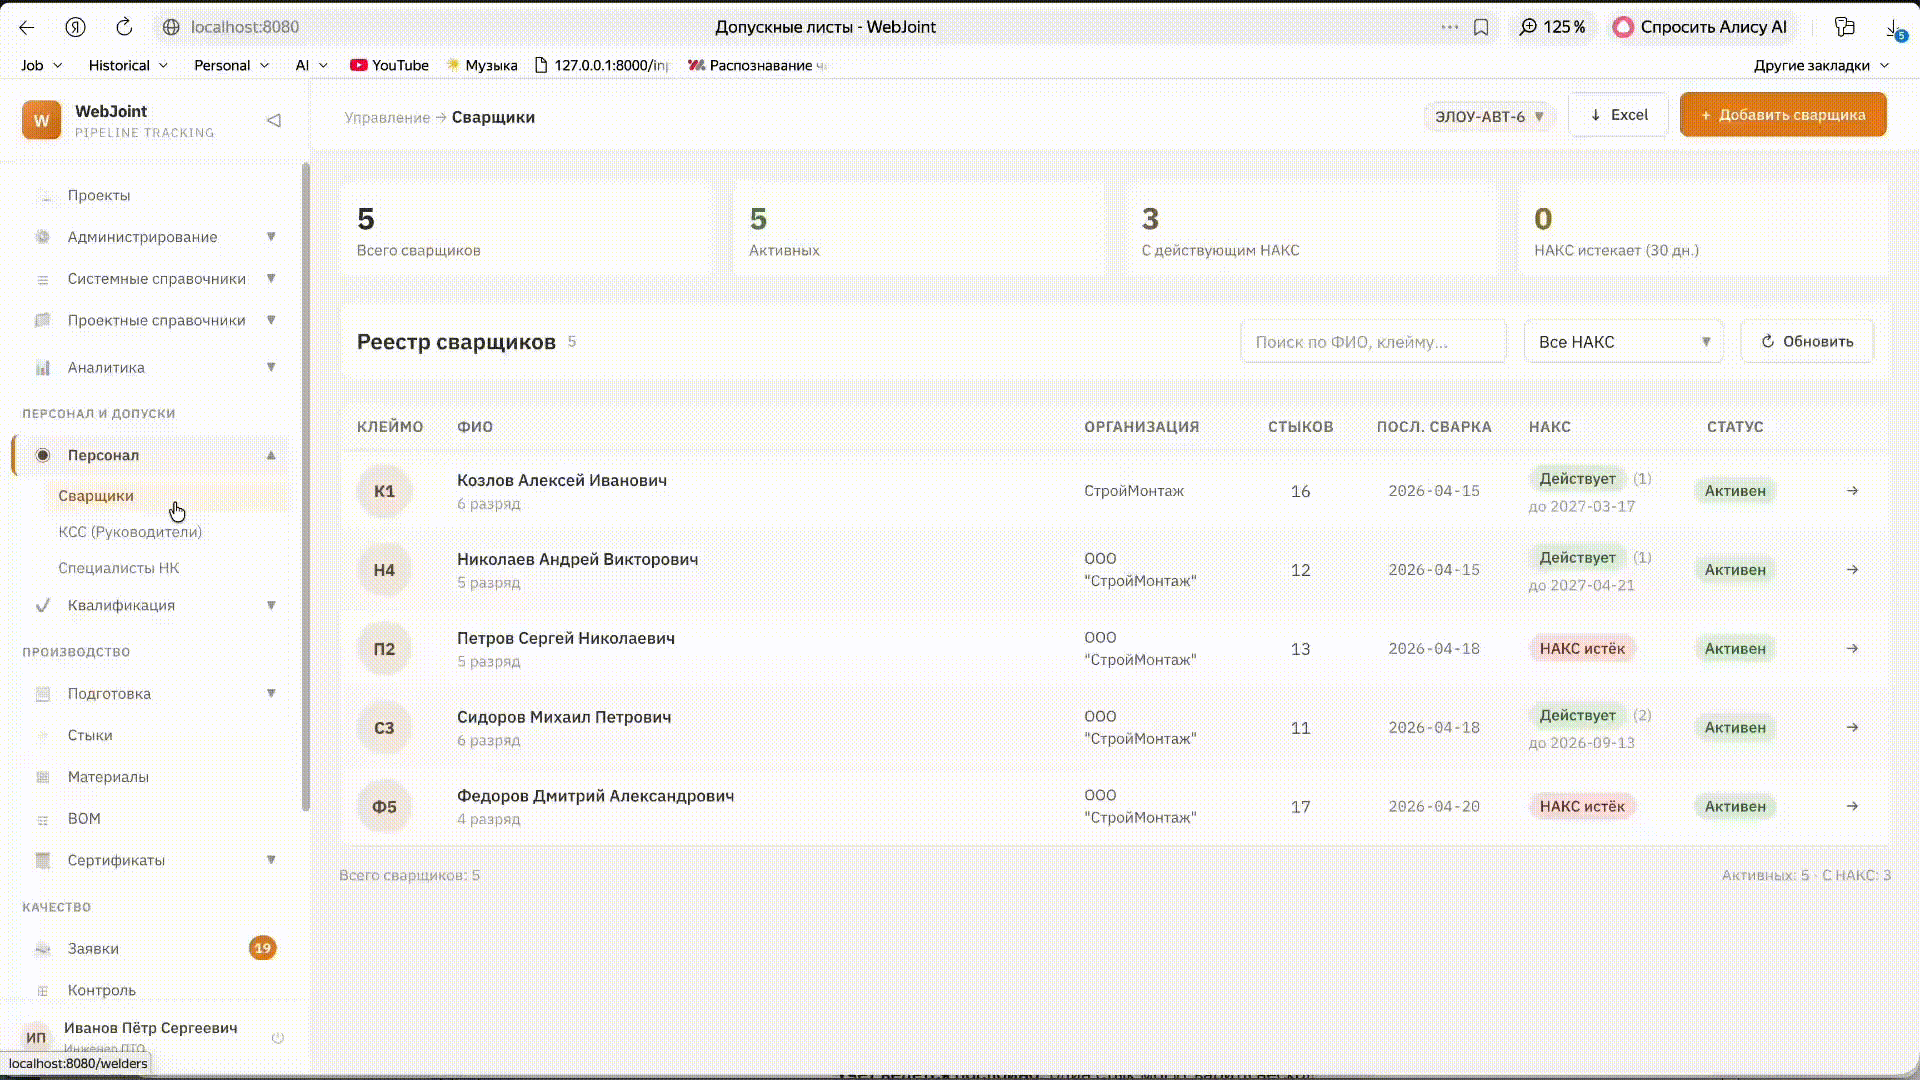Image resolution: width=1920 pixels, height=1080 pixels.
Task: Open the Все НАКС filter dropdown
Action: [1624, 342]
